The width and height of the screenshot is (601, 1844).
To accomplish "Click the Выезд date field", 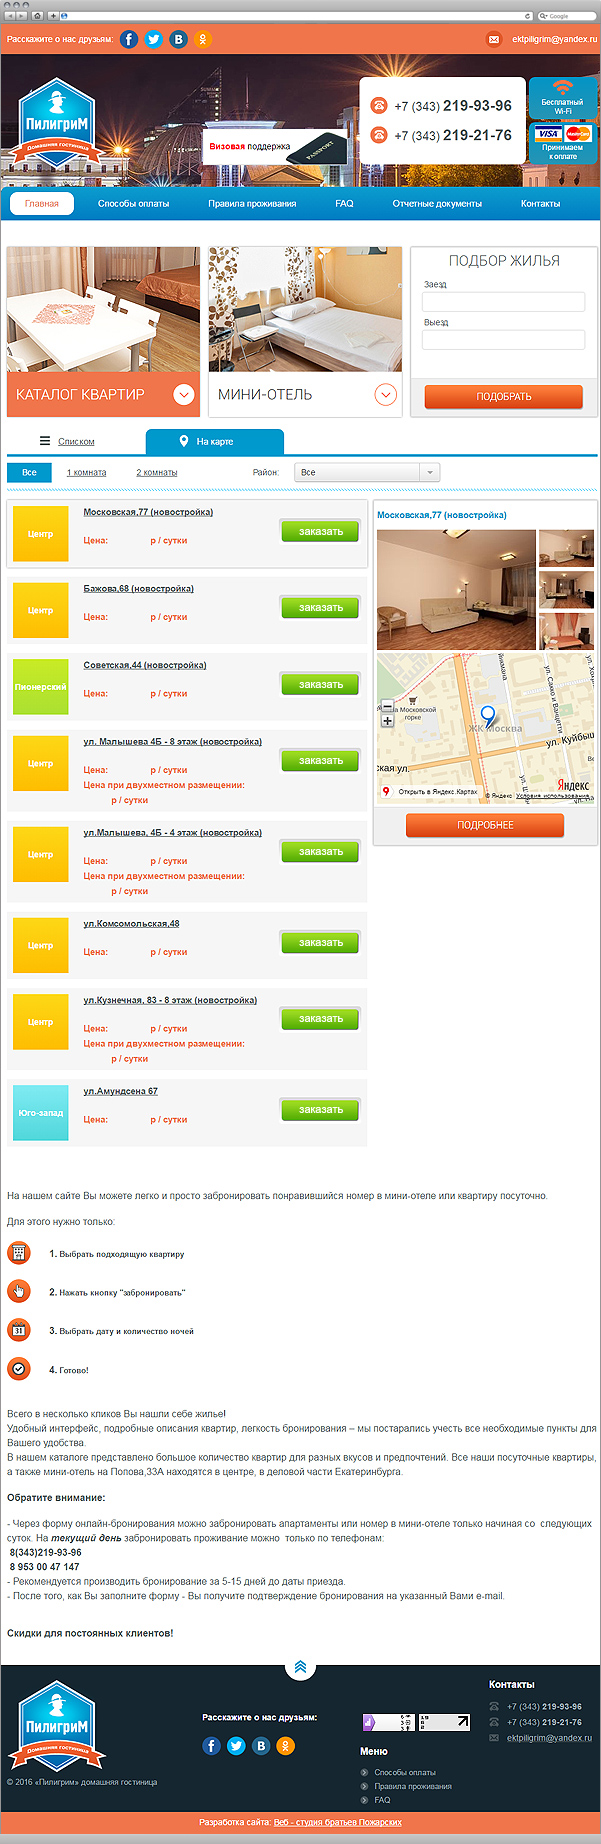I will click(503, 339).
